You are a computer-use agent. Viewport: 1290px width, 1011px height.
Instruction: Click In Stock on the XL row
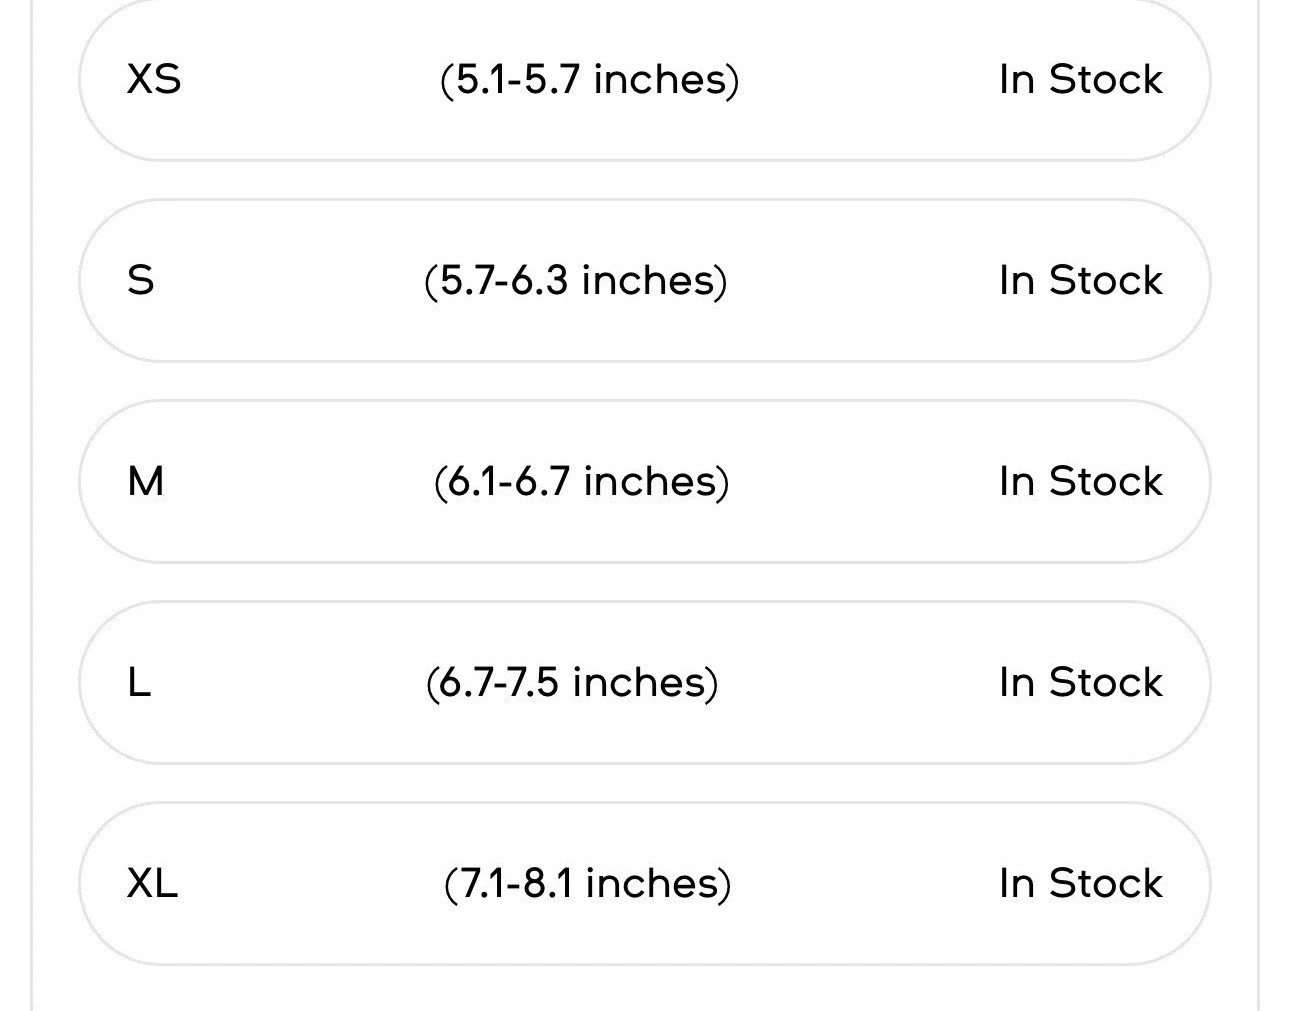click(x=1081, y=883)
